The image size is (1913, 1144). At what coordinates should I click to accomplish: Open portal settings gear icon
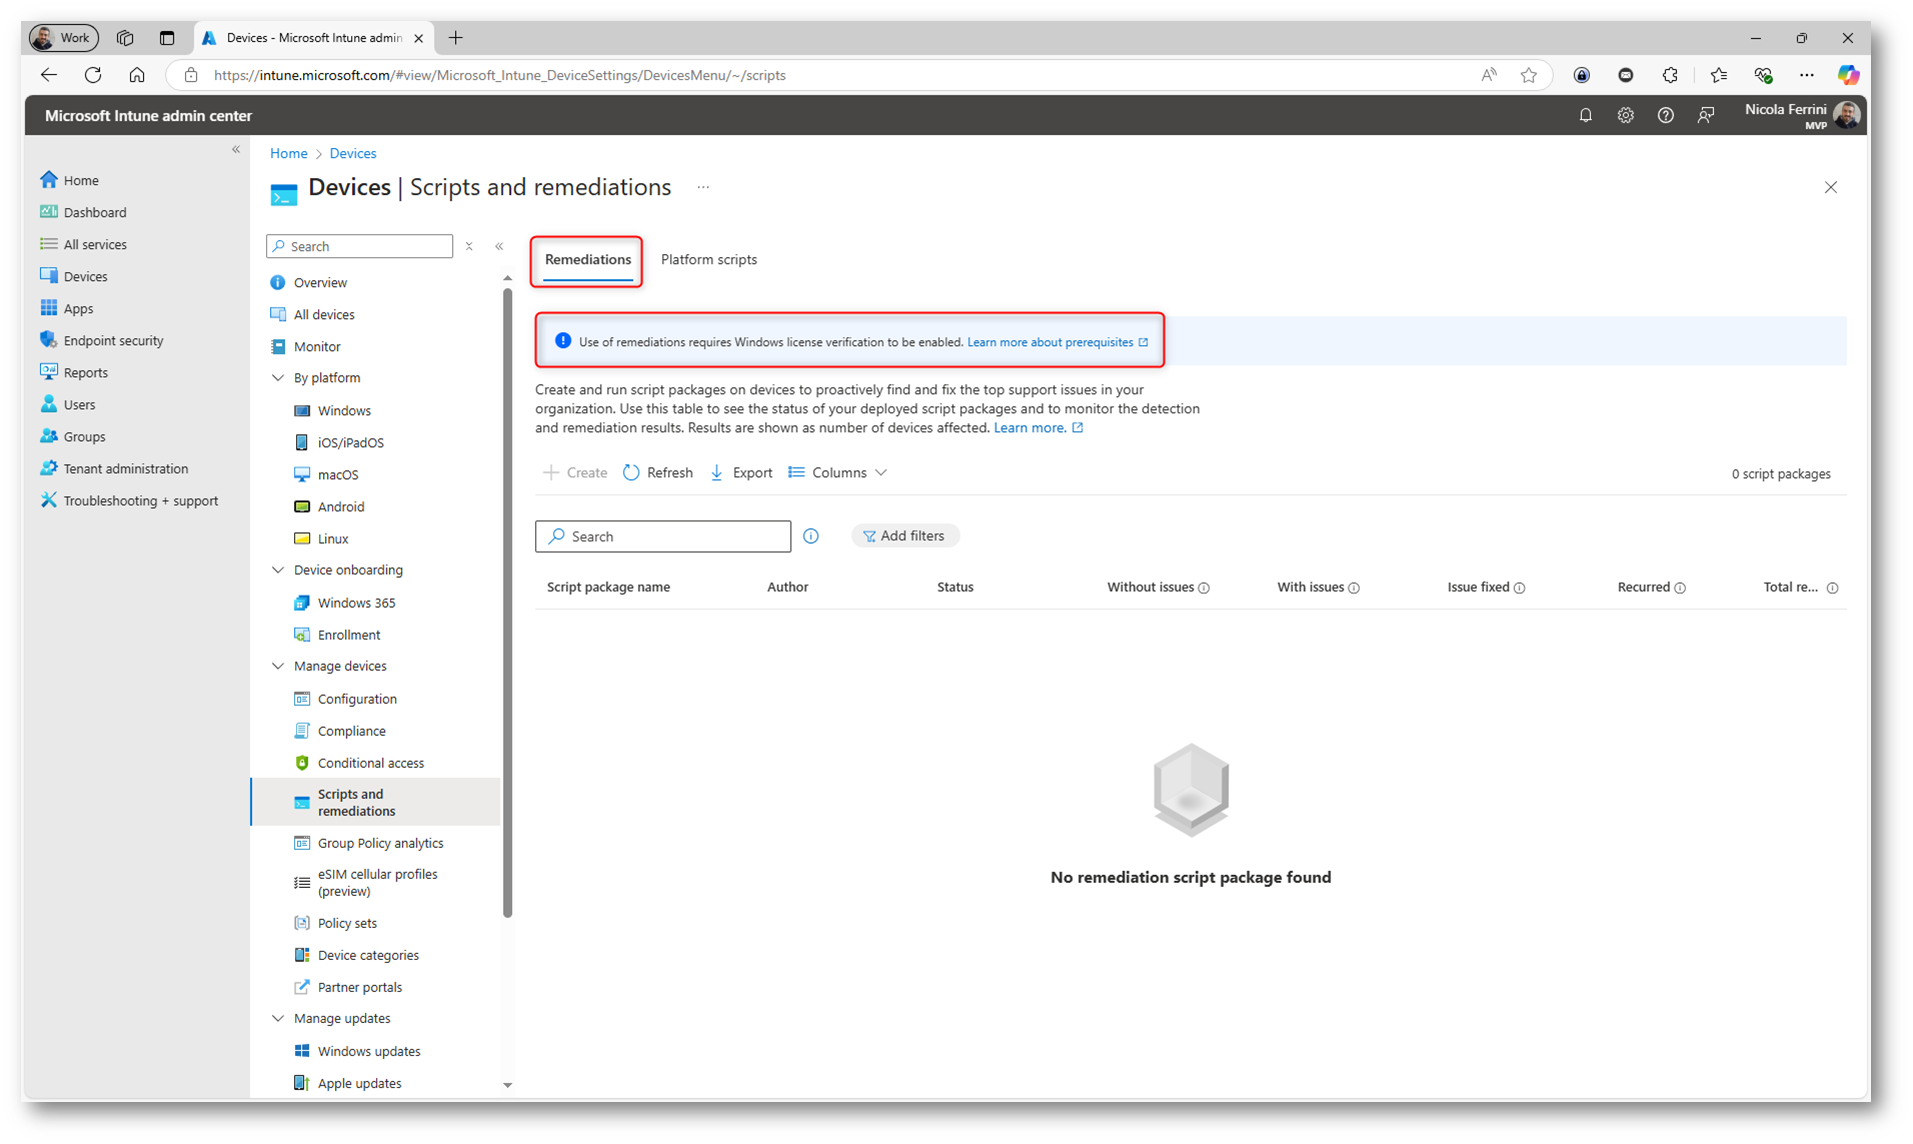click(x=1625, y=116)
